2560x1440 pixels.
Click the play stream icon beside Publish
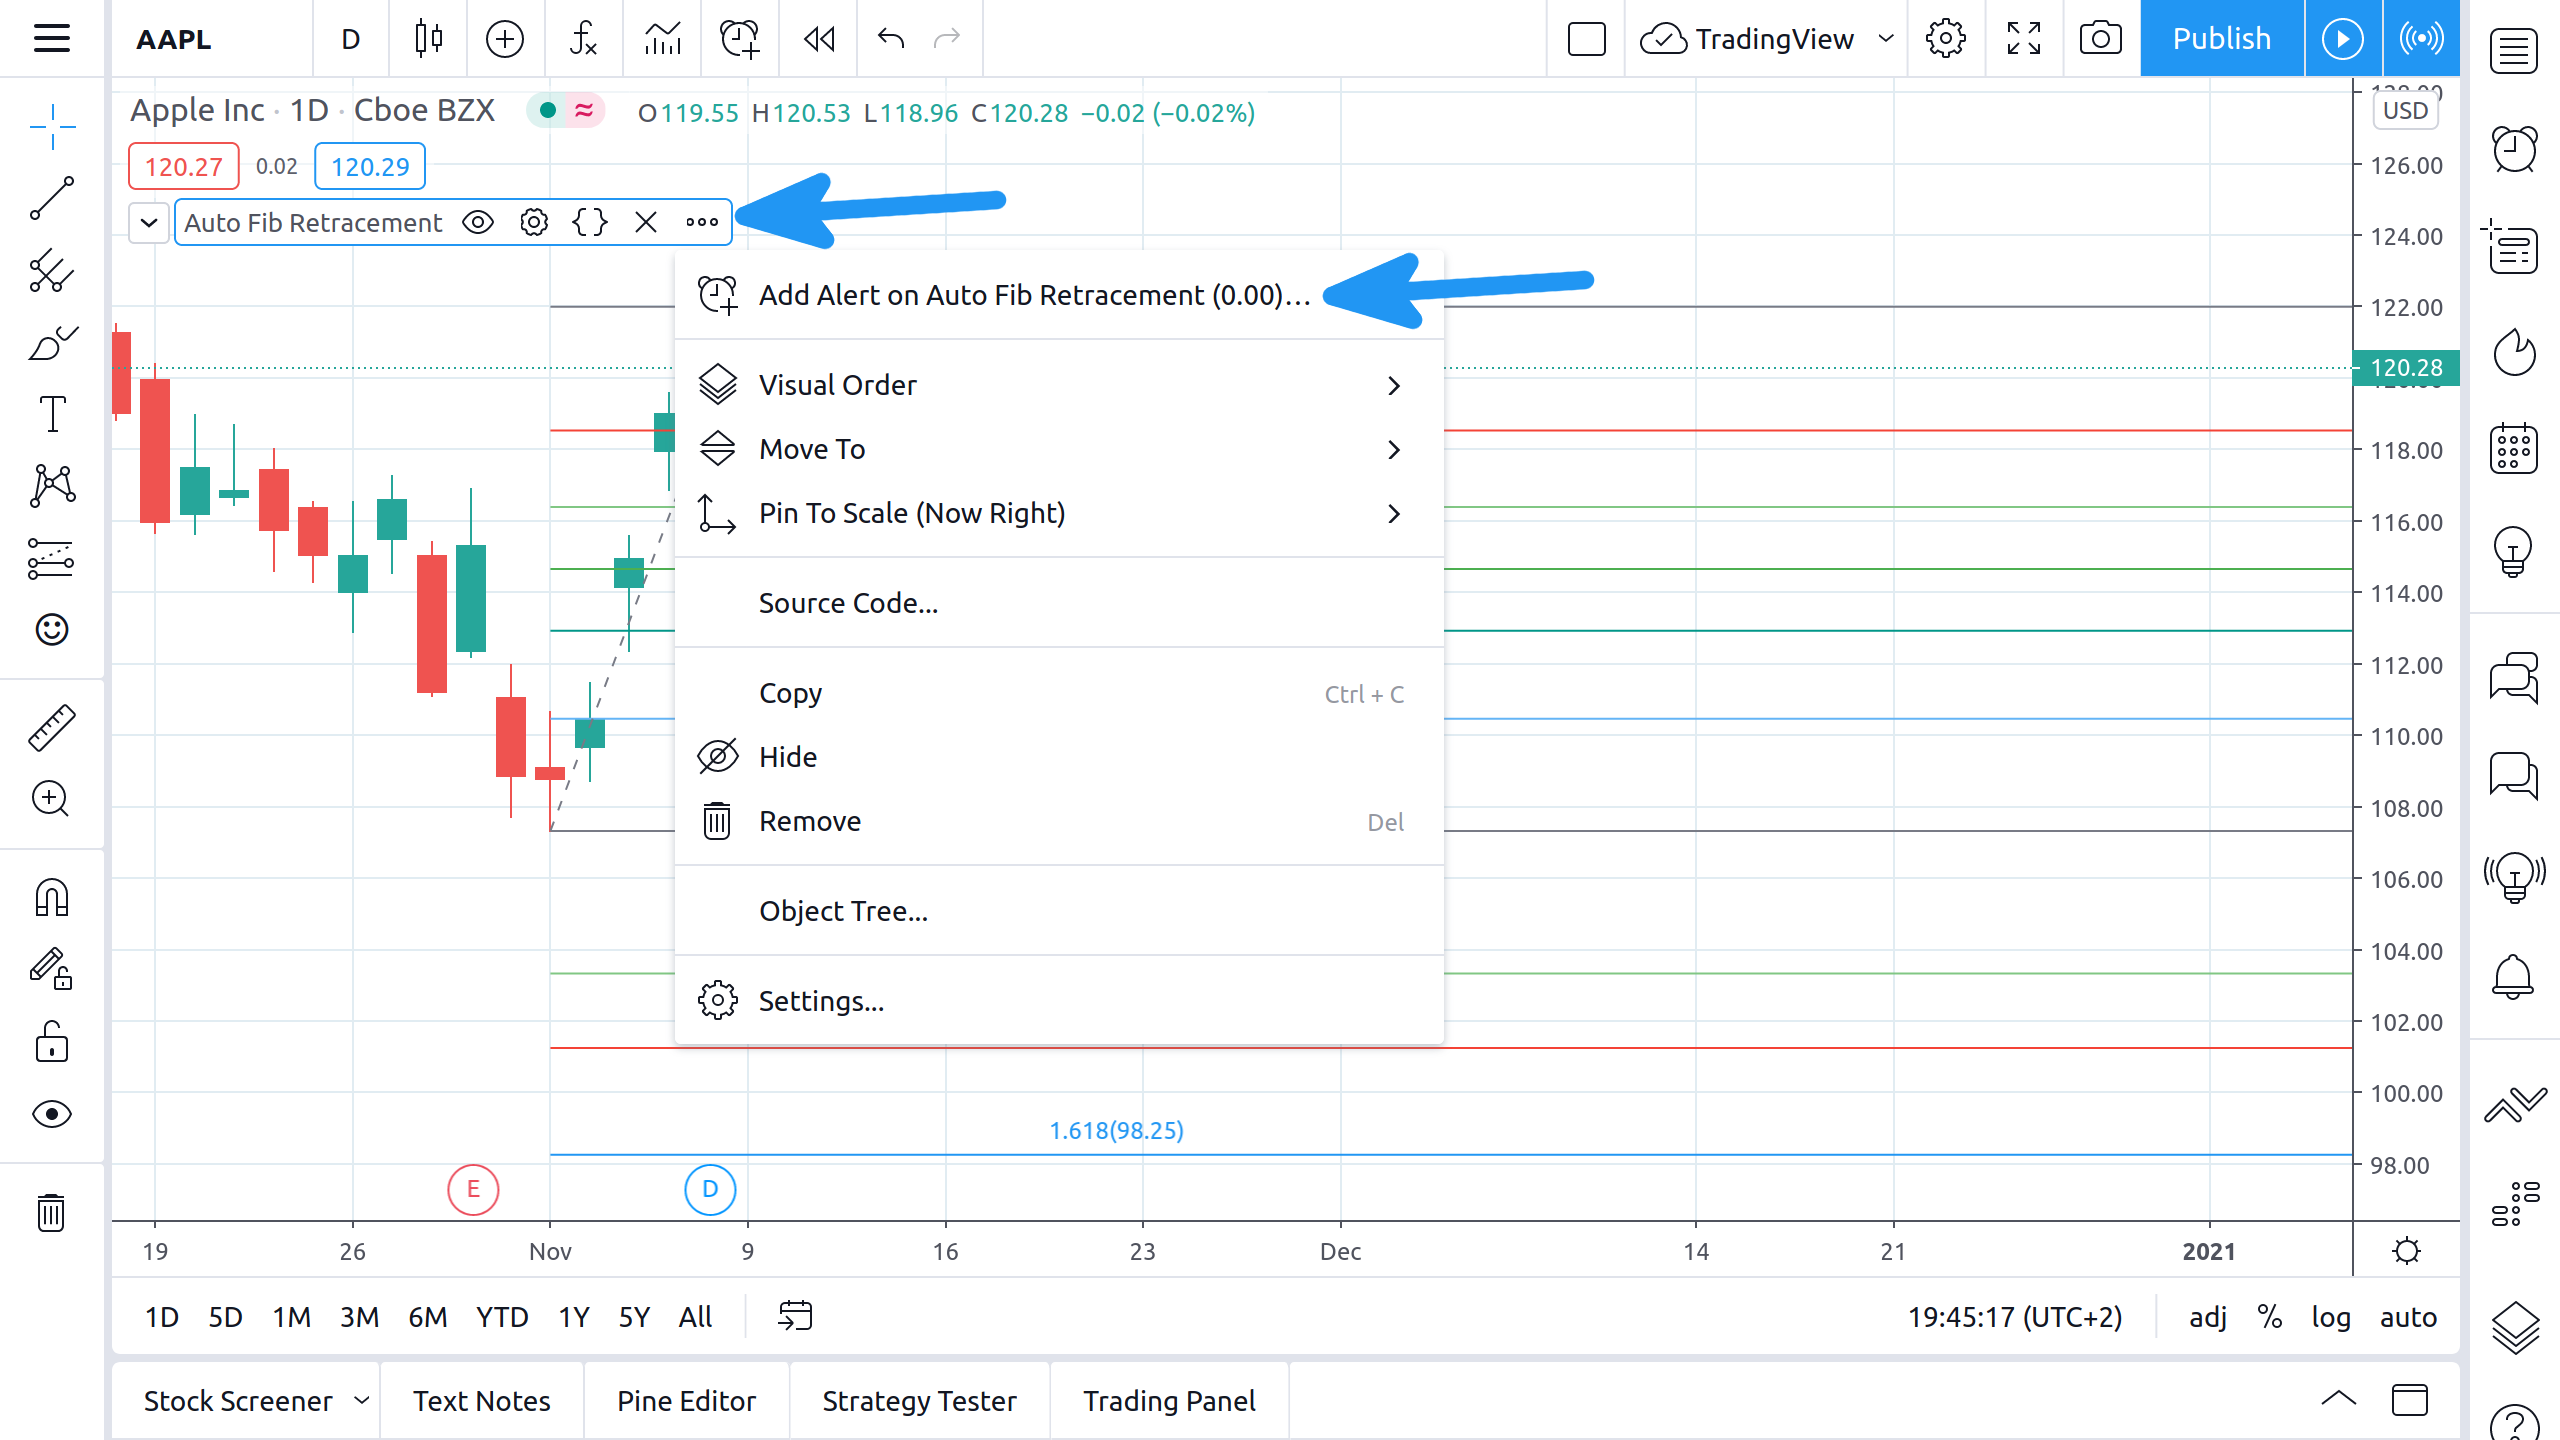[2343, 39]
